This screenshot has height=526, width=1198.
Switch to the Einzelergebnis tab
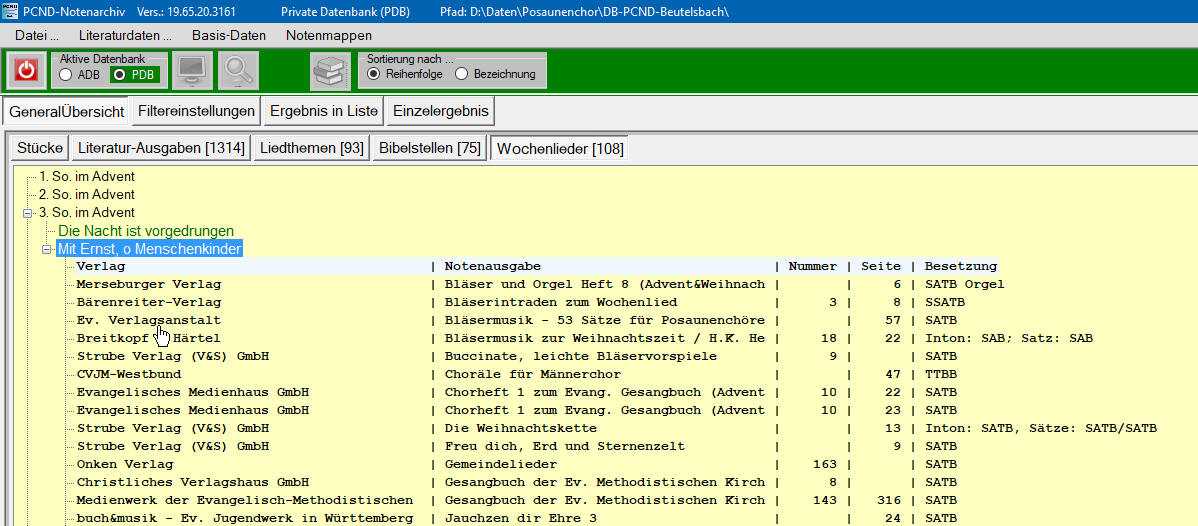coord(441,111)
